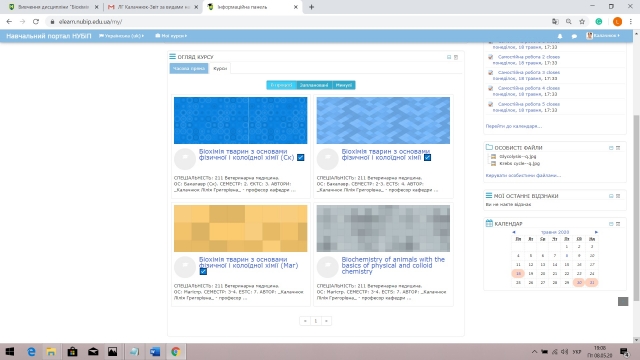Click the grey pixelated course thumbnail
The image size is (640, 360).
pos(383,228)
